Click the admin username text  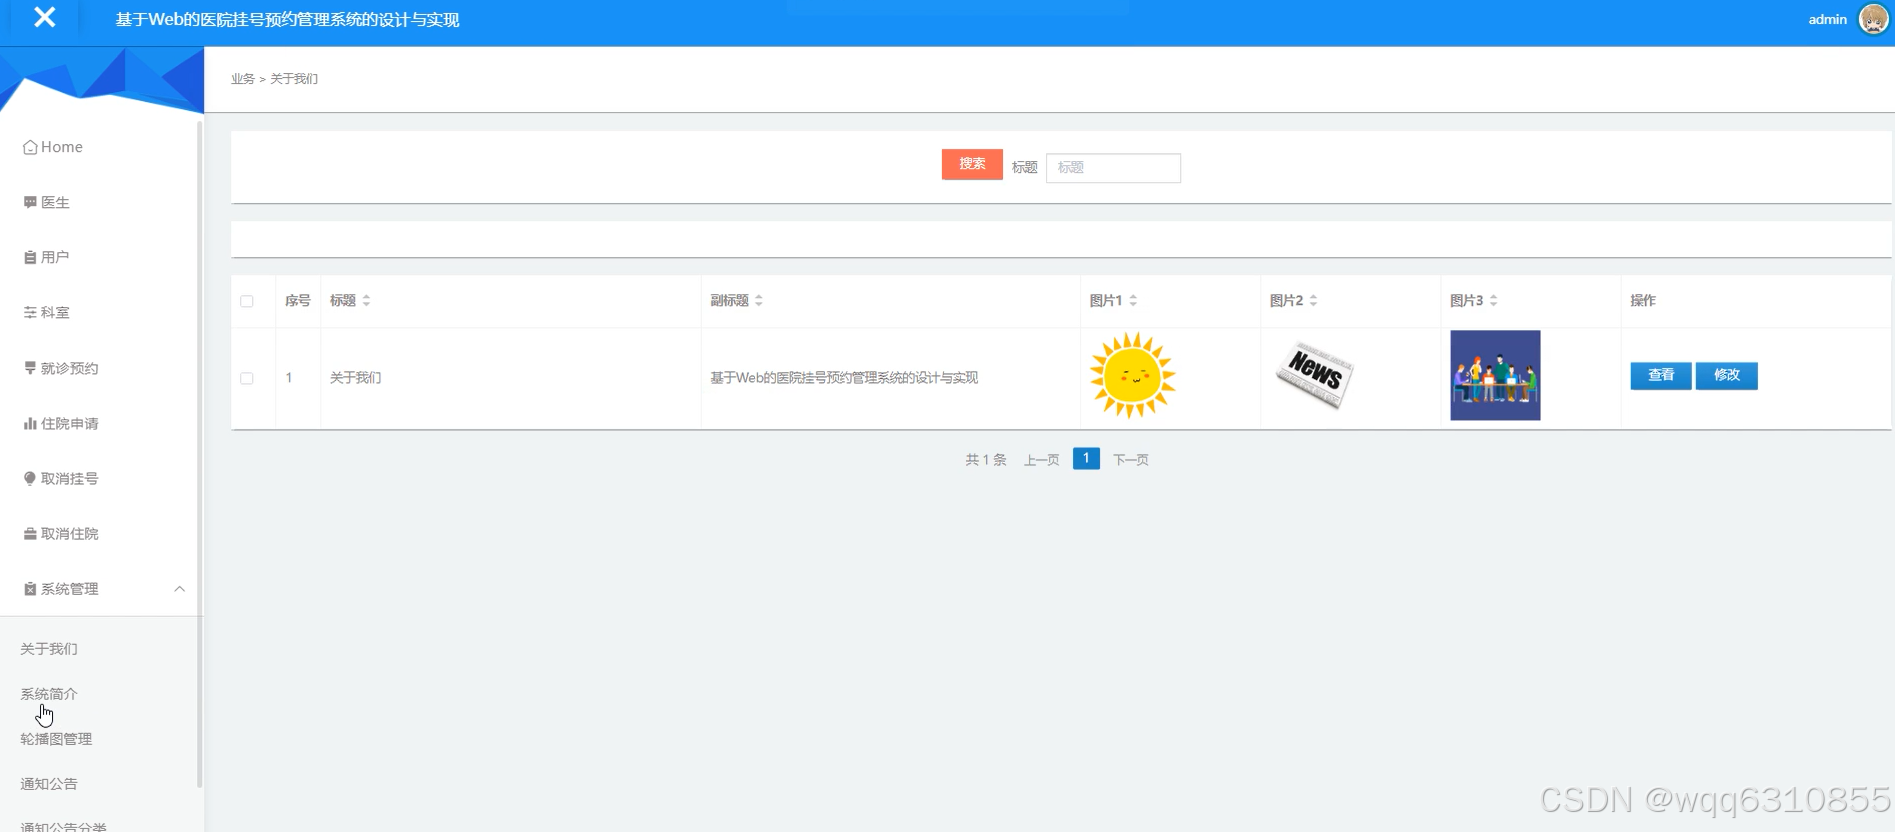coord(1827,19)
